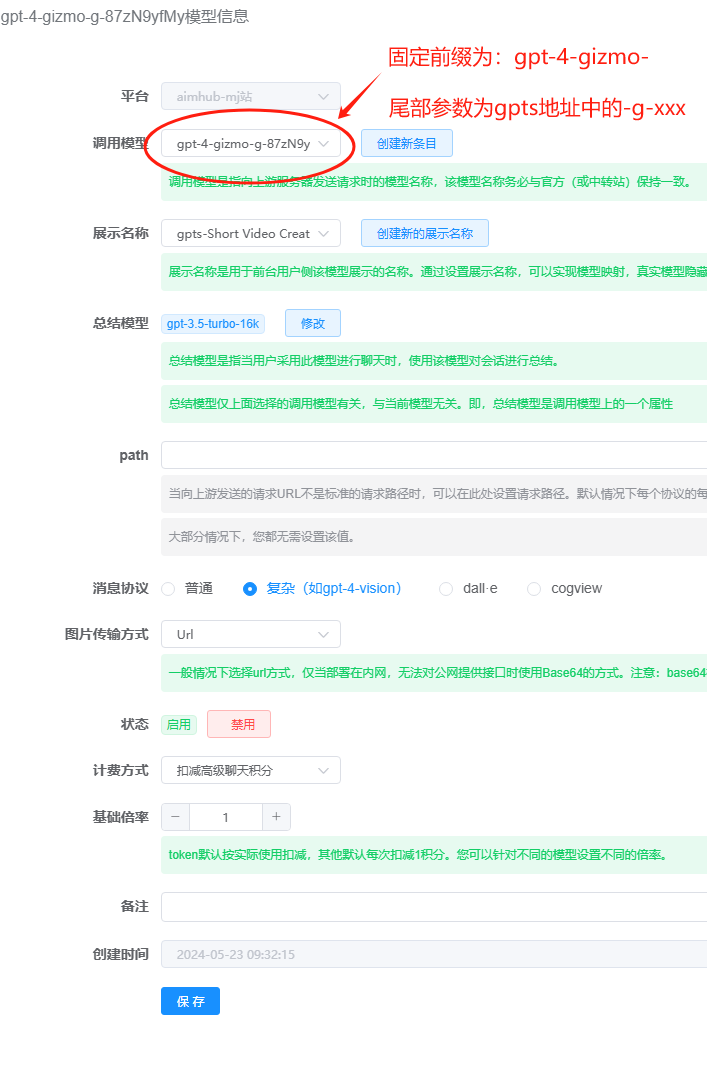Click the chevron arrow in 平台 select

pos(323,97)
